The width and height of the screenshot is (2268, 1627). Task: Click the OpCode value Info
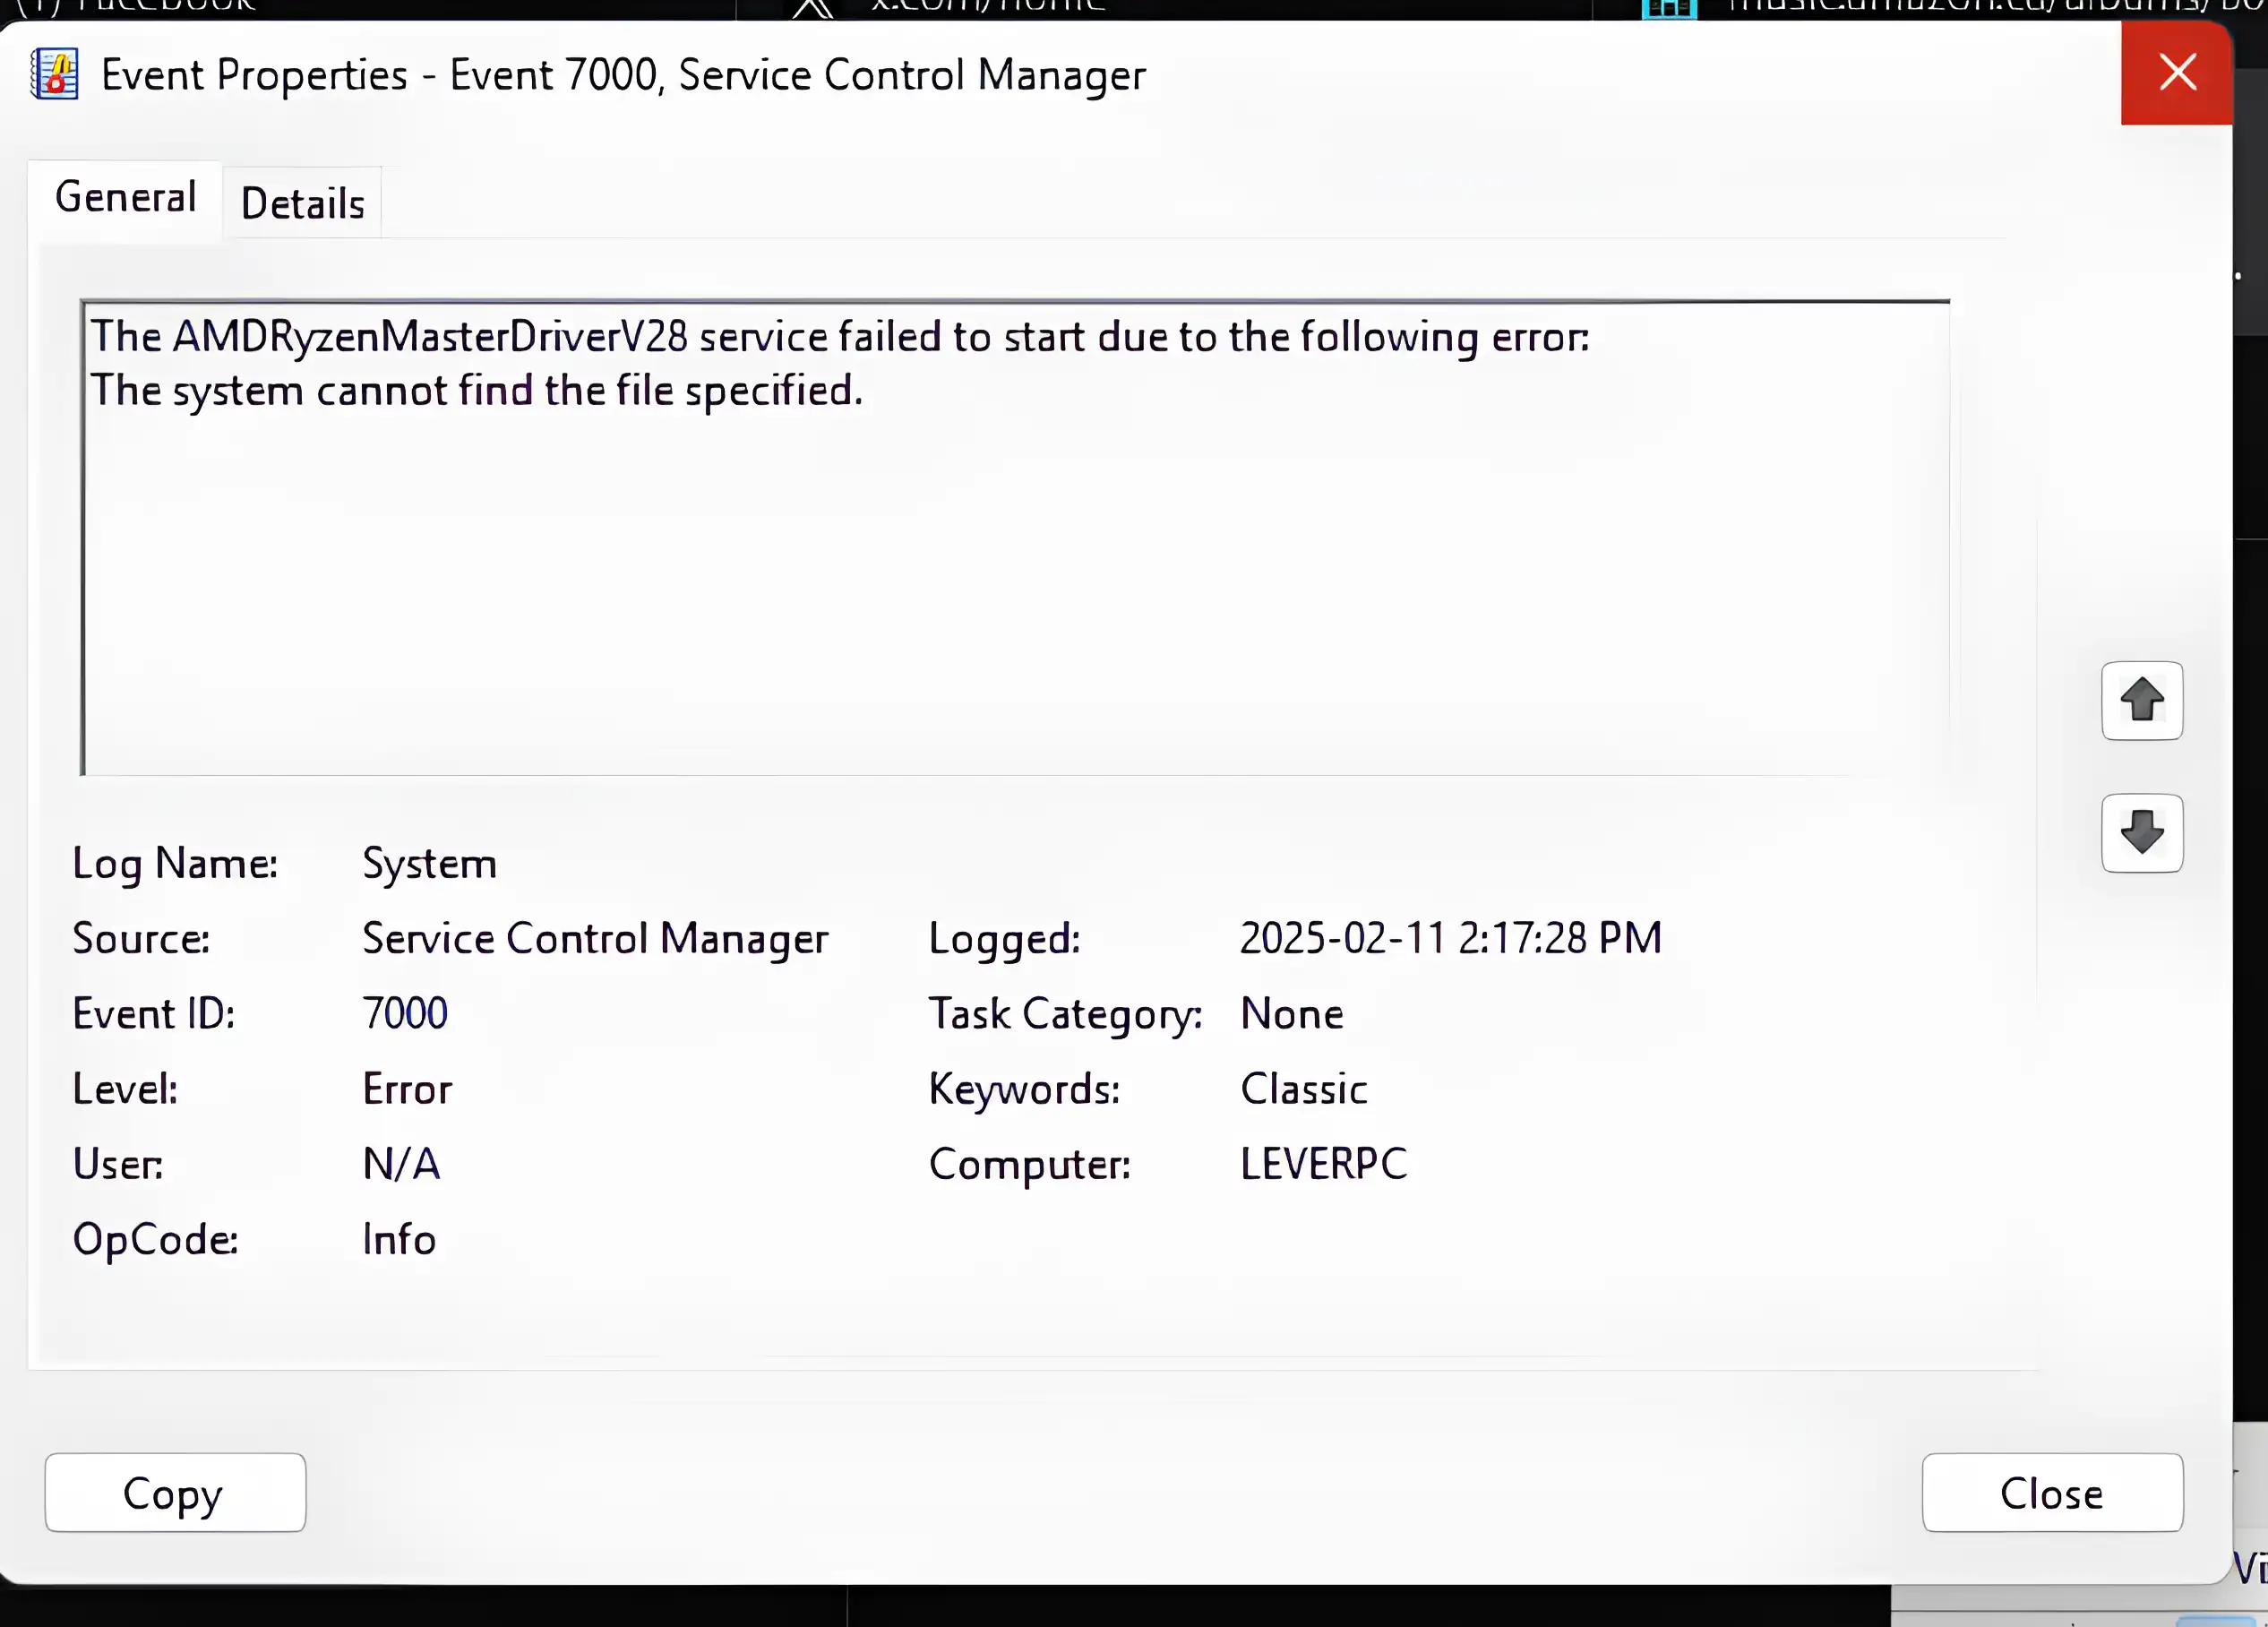[399, 1240]
